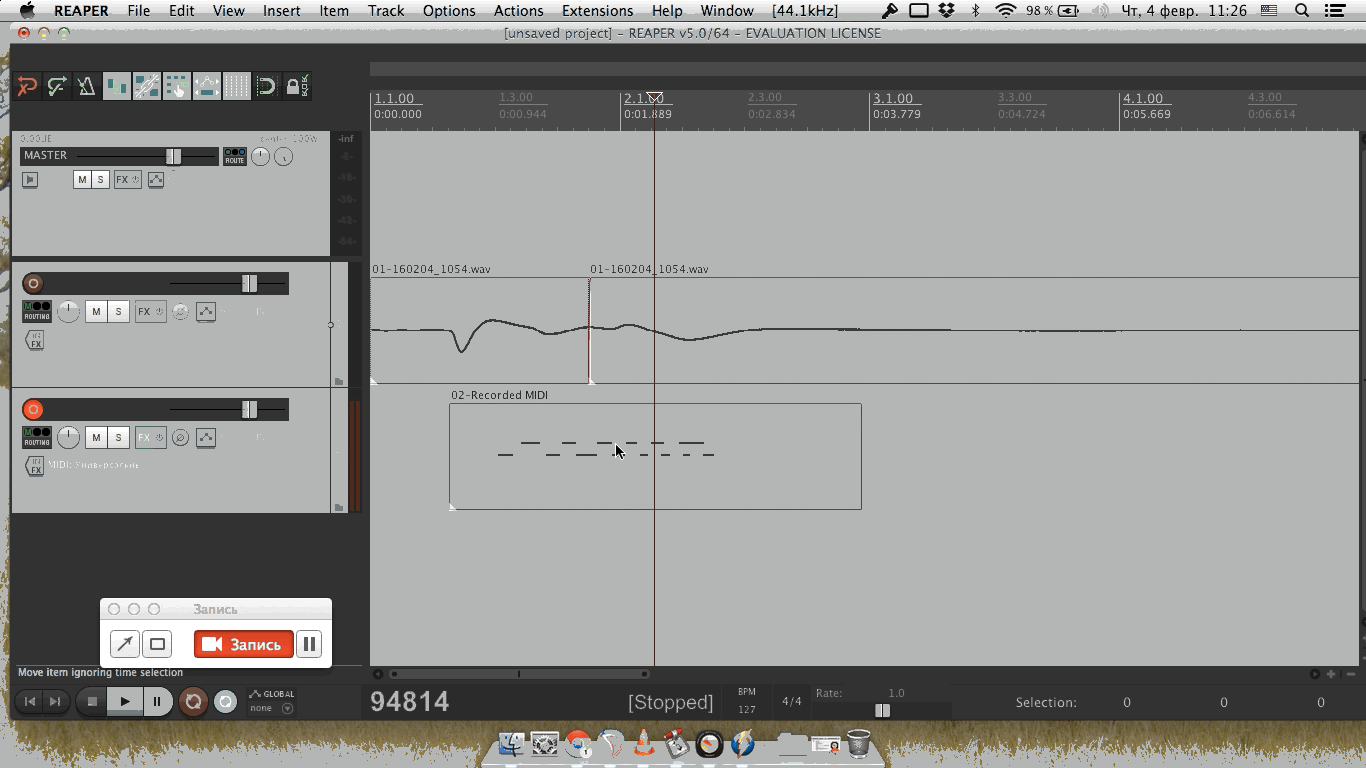Click the transport Play button
Viewport: 1366px width, 768px height.
point(125,702)
